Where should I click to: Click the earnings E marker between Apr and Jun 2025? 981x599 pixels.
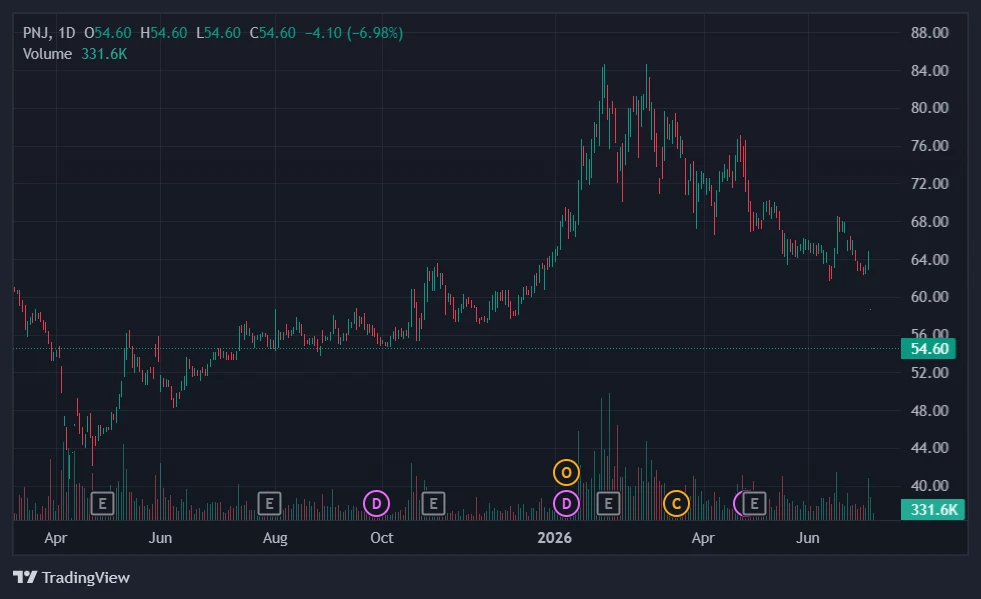pos(103,503)
